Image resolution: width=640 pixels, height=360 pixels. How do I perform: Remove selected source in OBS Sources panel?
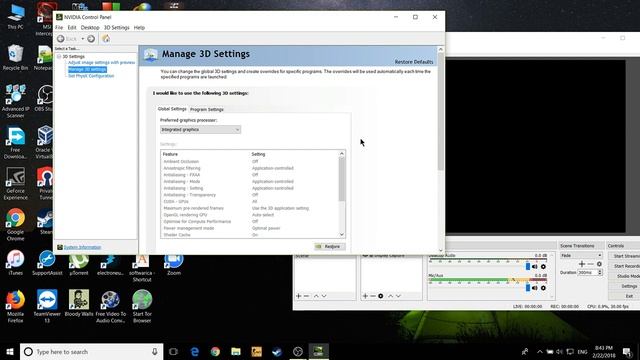(x=373, y=296)
